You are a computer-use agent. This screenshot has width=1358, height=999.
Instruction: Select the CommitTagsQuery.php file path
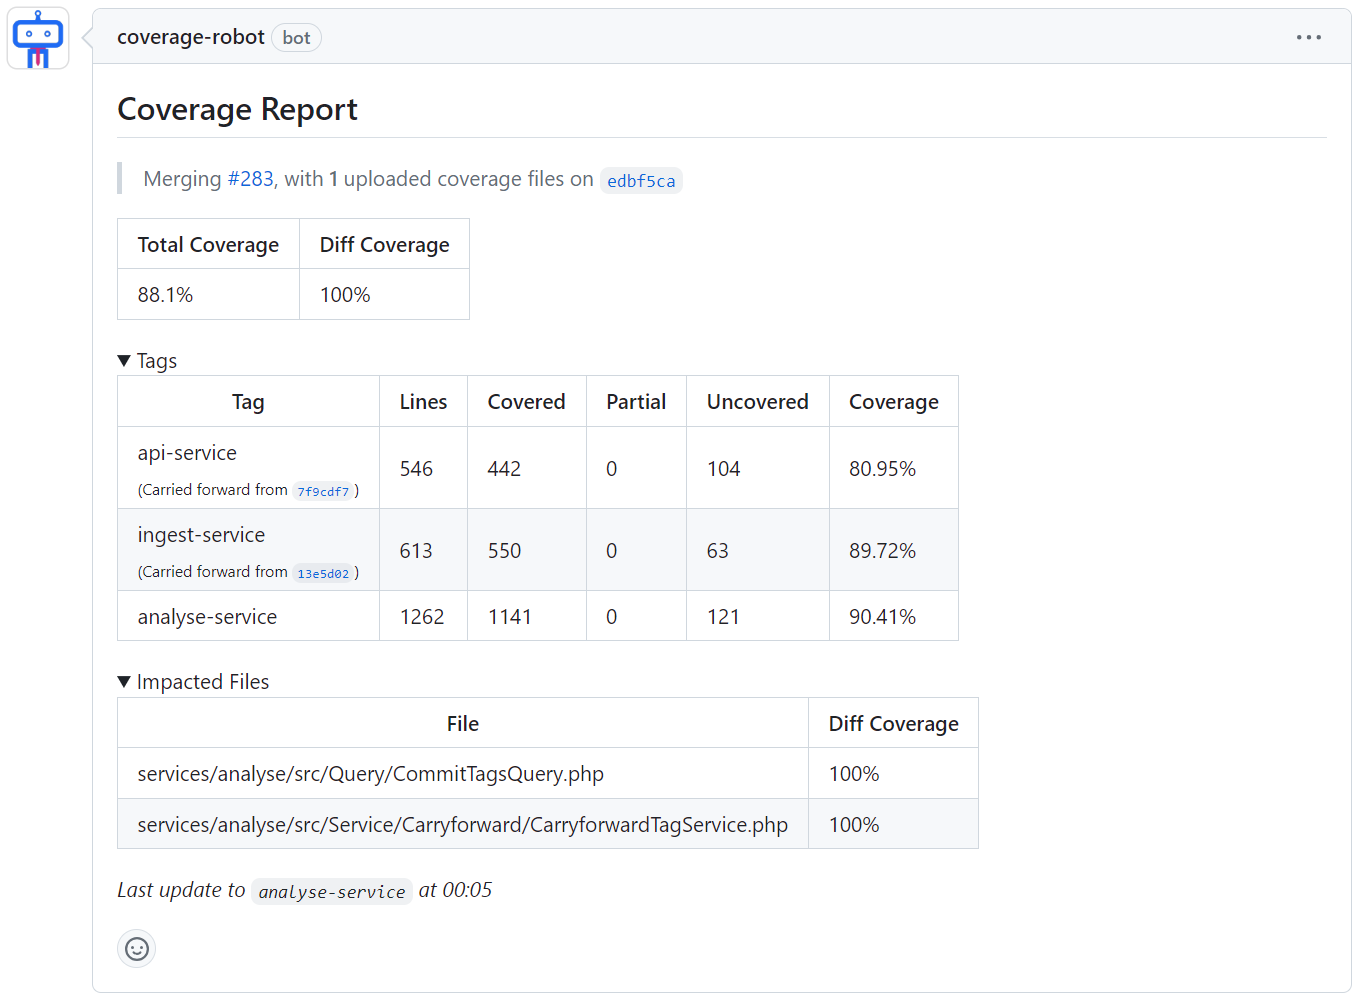pyautogui.click(x=370, y=774)
